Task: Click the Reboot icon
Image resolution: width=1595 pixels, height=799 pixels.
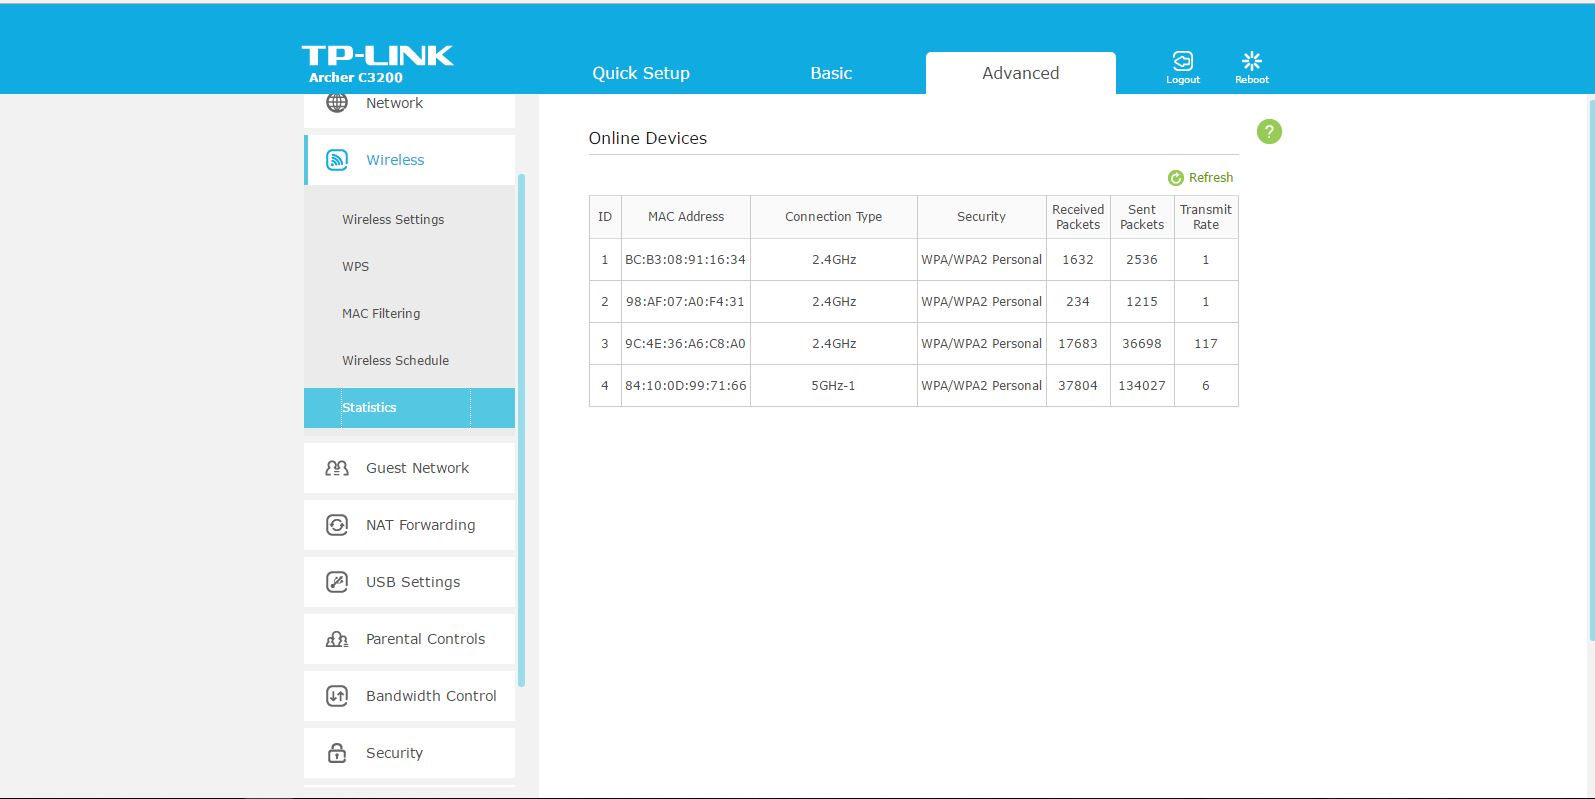Action: point(1252,61)
